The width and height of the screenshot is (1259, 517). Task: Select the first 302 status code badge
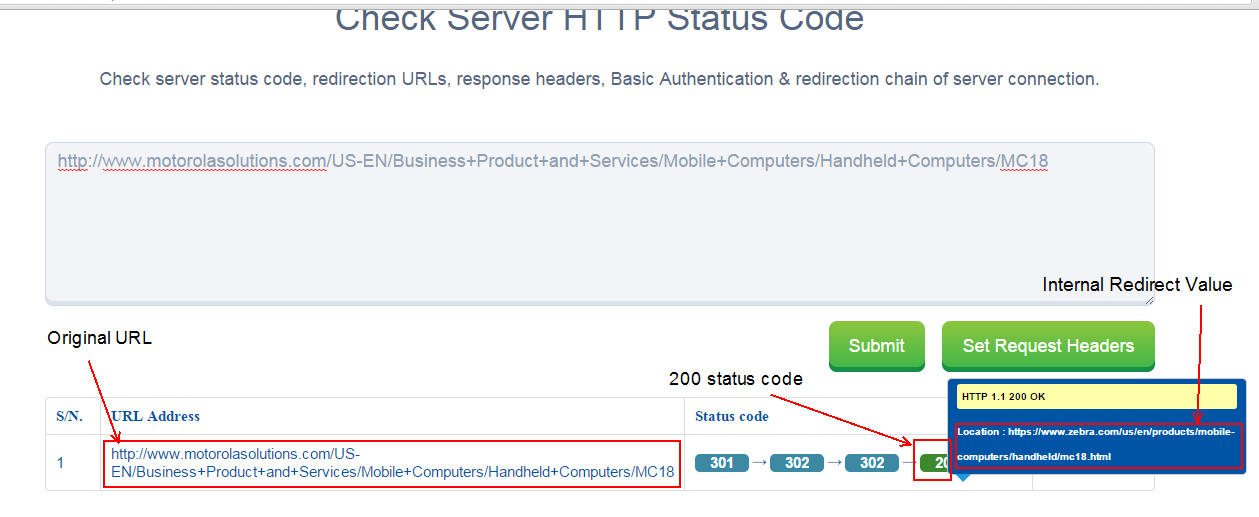797,463
